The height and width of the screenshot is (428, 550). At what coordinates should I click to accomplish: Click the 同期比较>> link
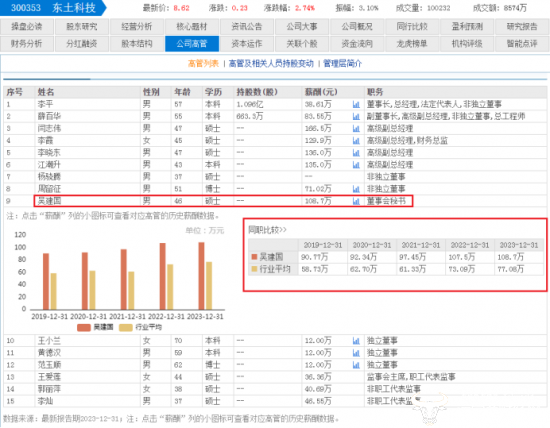pyautogui.click(x=267, y=230)
